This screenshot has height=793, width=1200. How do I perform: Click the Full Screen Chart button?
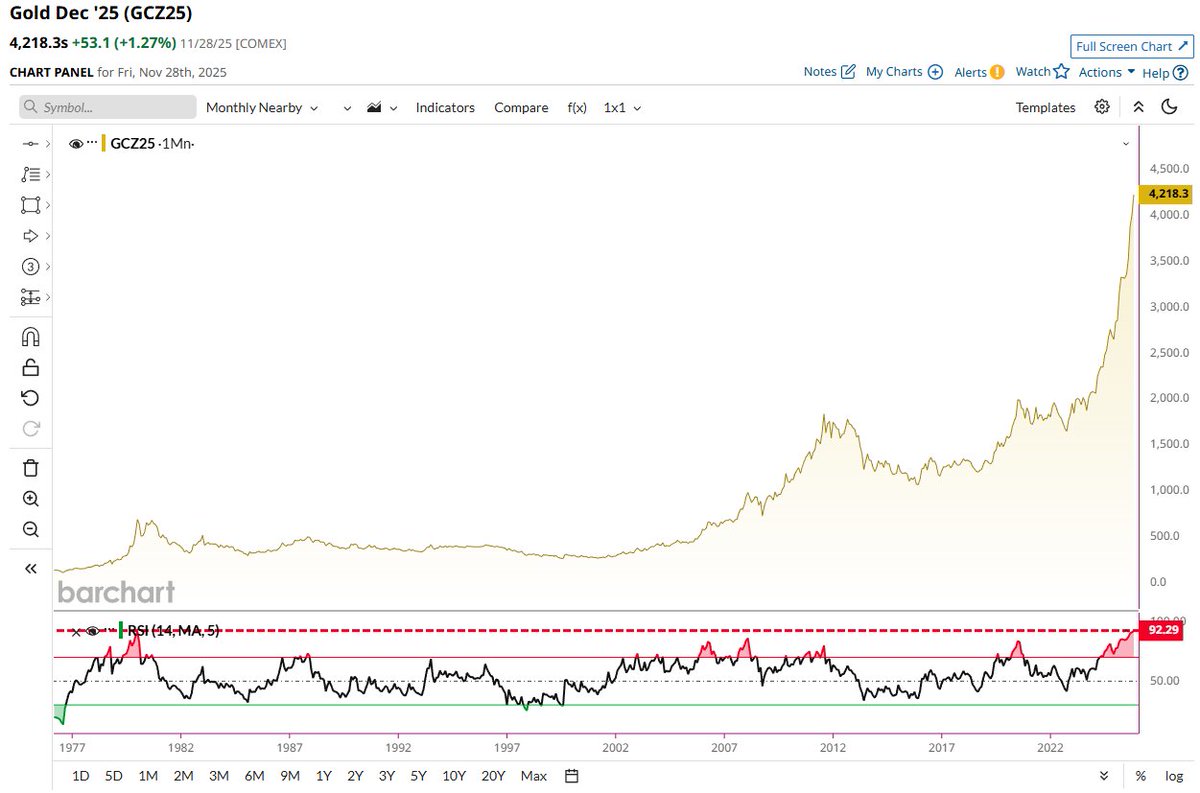pos(1130,46)
